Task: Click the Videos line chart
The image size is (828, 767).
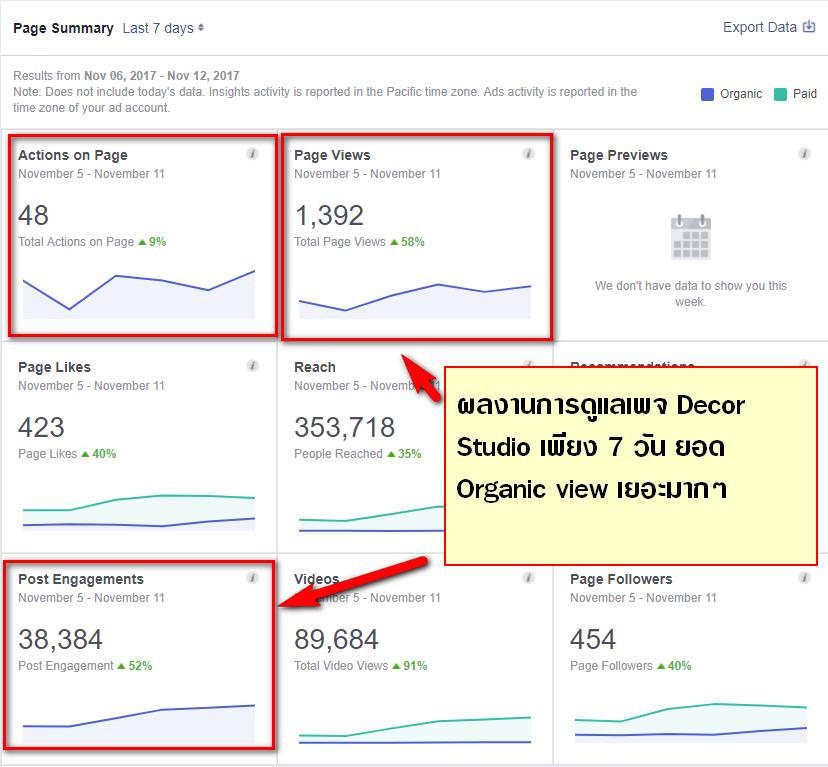Action: pyautogui.click(x=415, y=729)
